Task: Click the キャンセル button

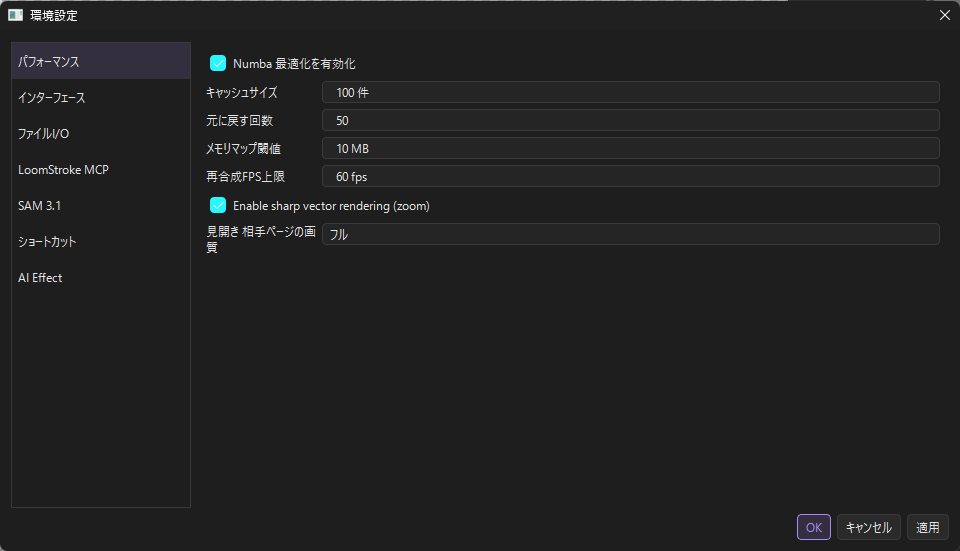Action: pos(868,527)
